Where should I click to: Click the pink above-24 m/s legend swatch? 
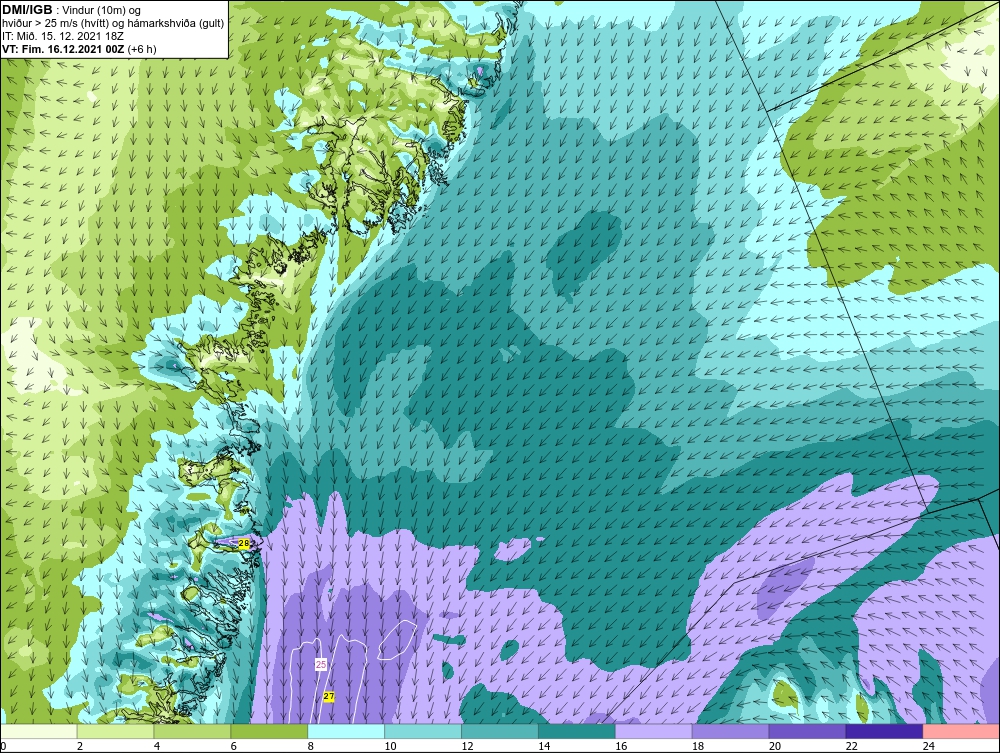pos(961,731)
